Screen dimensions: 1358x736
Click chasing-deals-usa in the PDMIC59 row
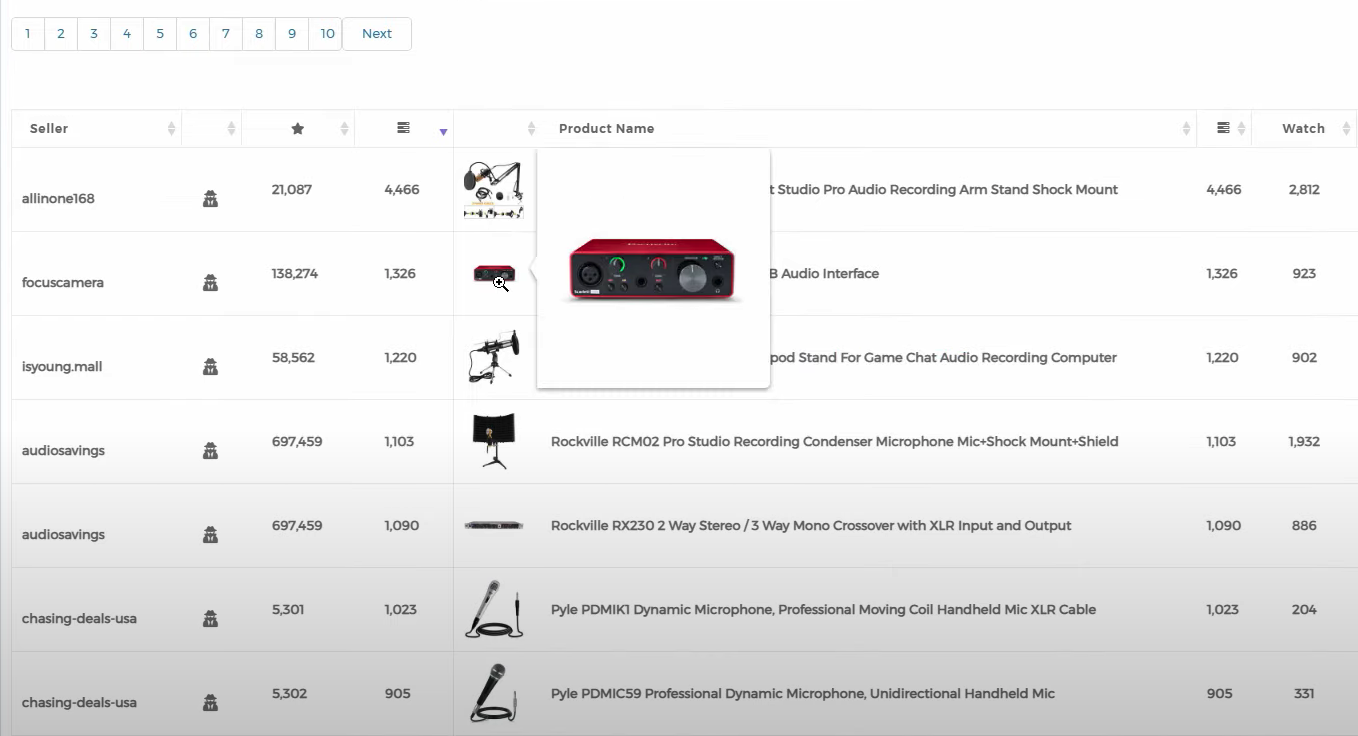(x=79, y=703)
